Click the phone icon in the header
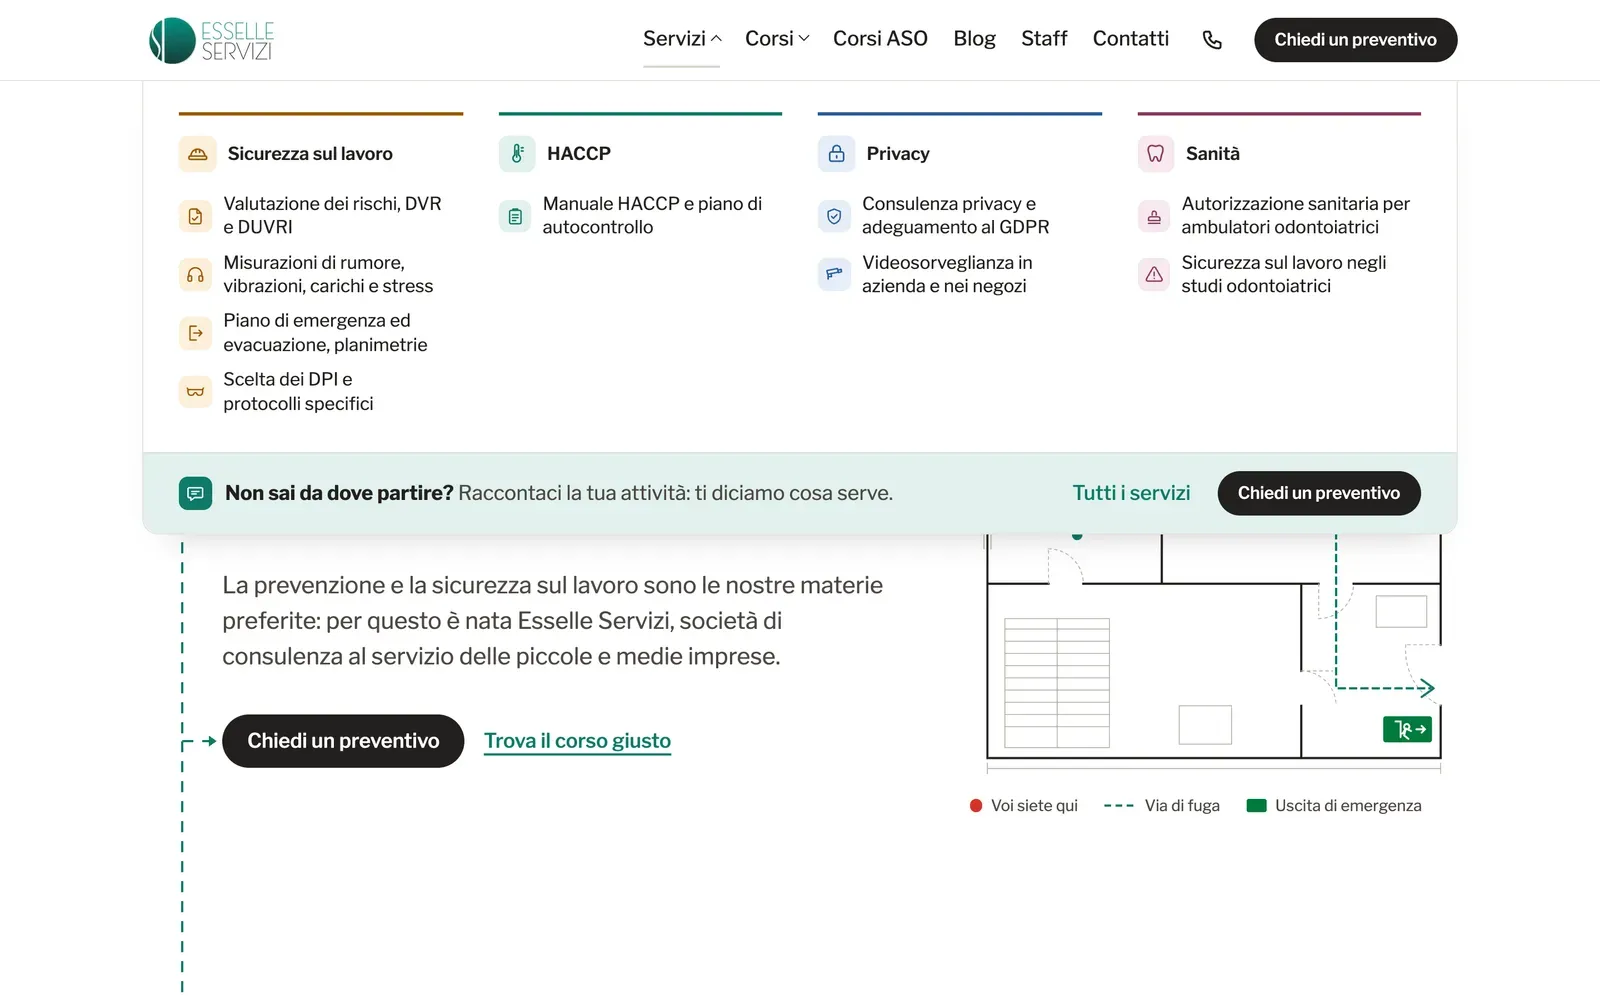Viewport: 1600px width, 1000px height. tap(1212, 40)
